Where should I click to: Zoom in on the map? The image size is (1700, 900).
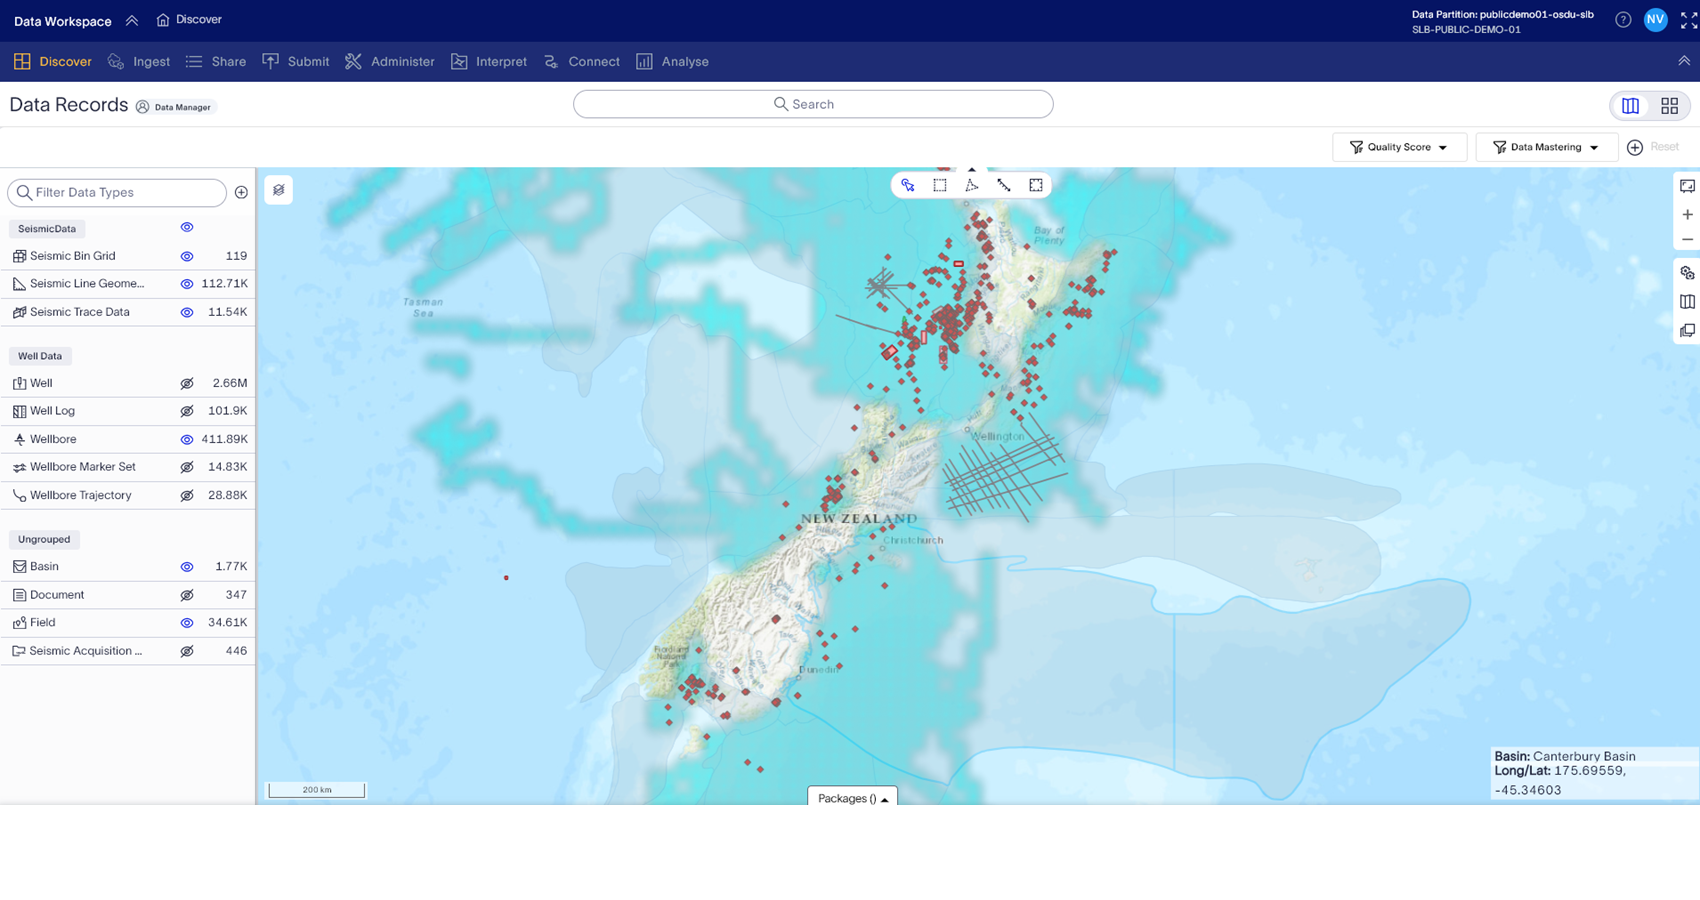(x=1687, y=214)
